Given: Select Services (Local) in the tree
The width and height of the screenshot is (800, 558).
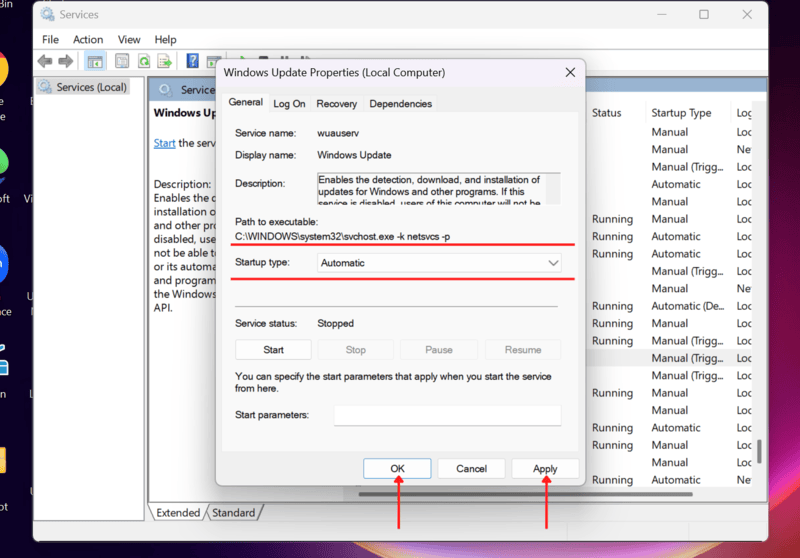Looking at the screenshot, I should (x=90, y=87).
